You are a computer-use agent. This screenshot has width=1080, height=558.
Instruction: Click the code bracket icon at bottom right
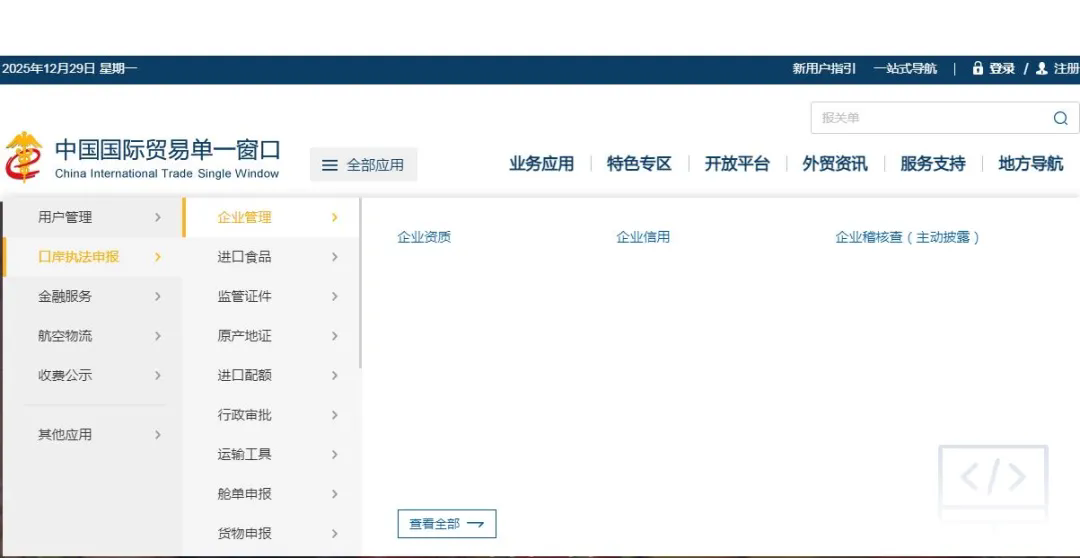point(992,478)
